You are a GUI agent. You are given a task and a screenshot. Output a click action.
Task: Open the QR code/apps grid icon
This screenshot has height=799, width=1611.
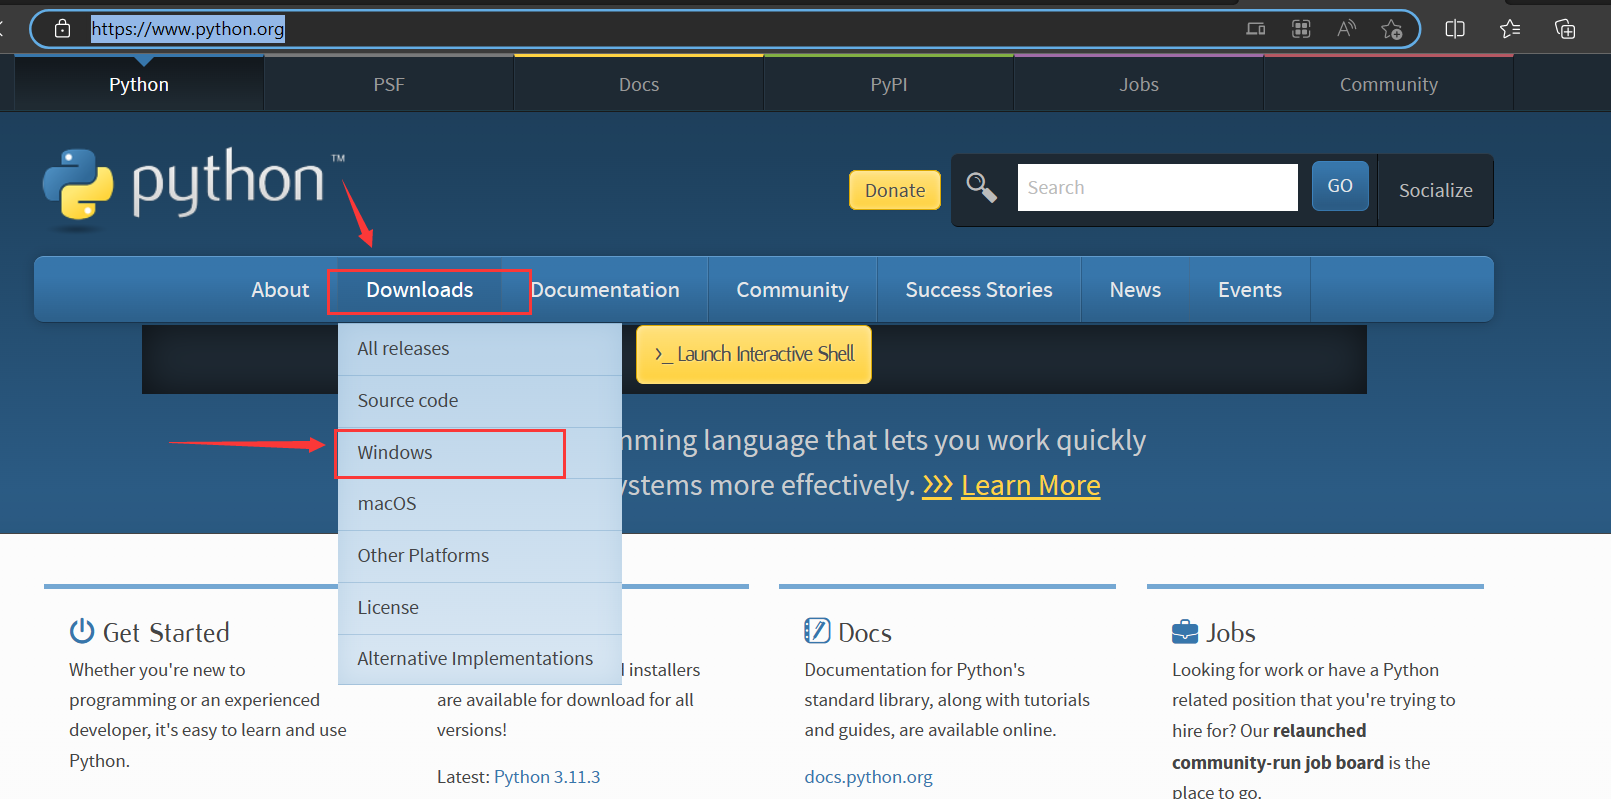(x=1301, y=29)
